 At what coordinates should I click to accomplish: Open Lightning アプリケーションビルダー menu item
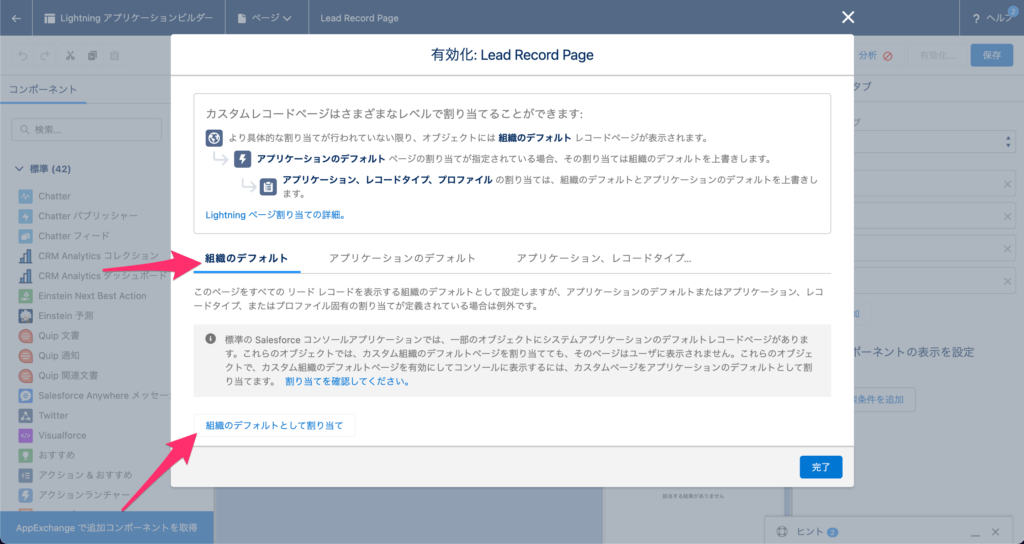point(129,18)
